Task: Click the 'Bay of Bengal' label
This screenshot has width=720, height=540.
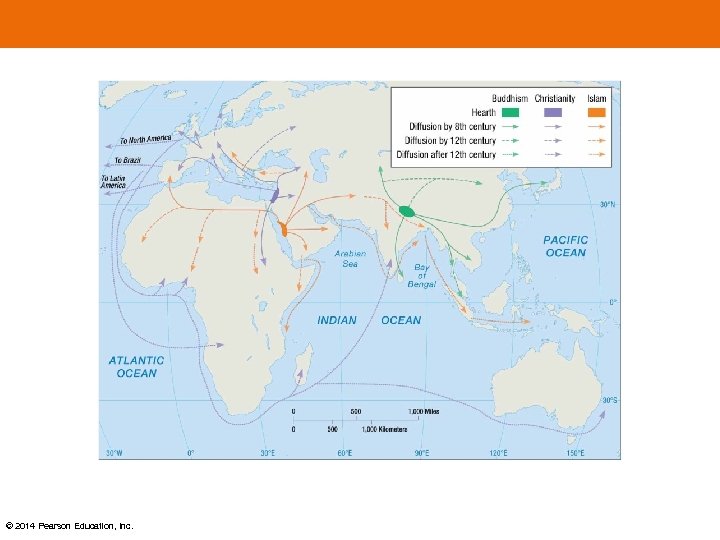Action: tap(422, 276)
